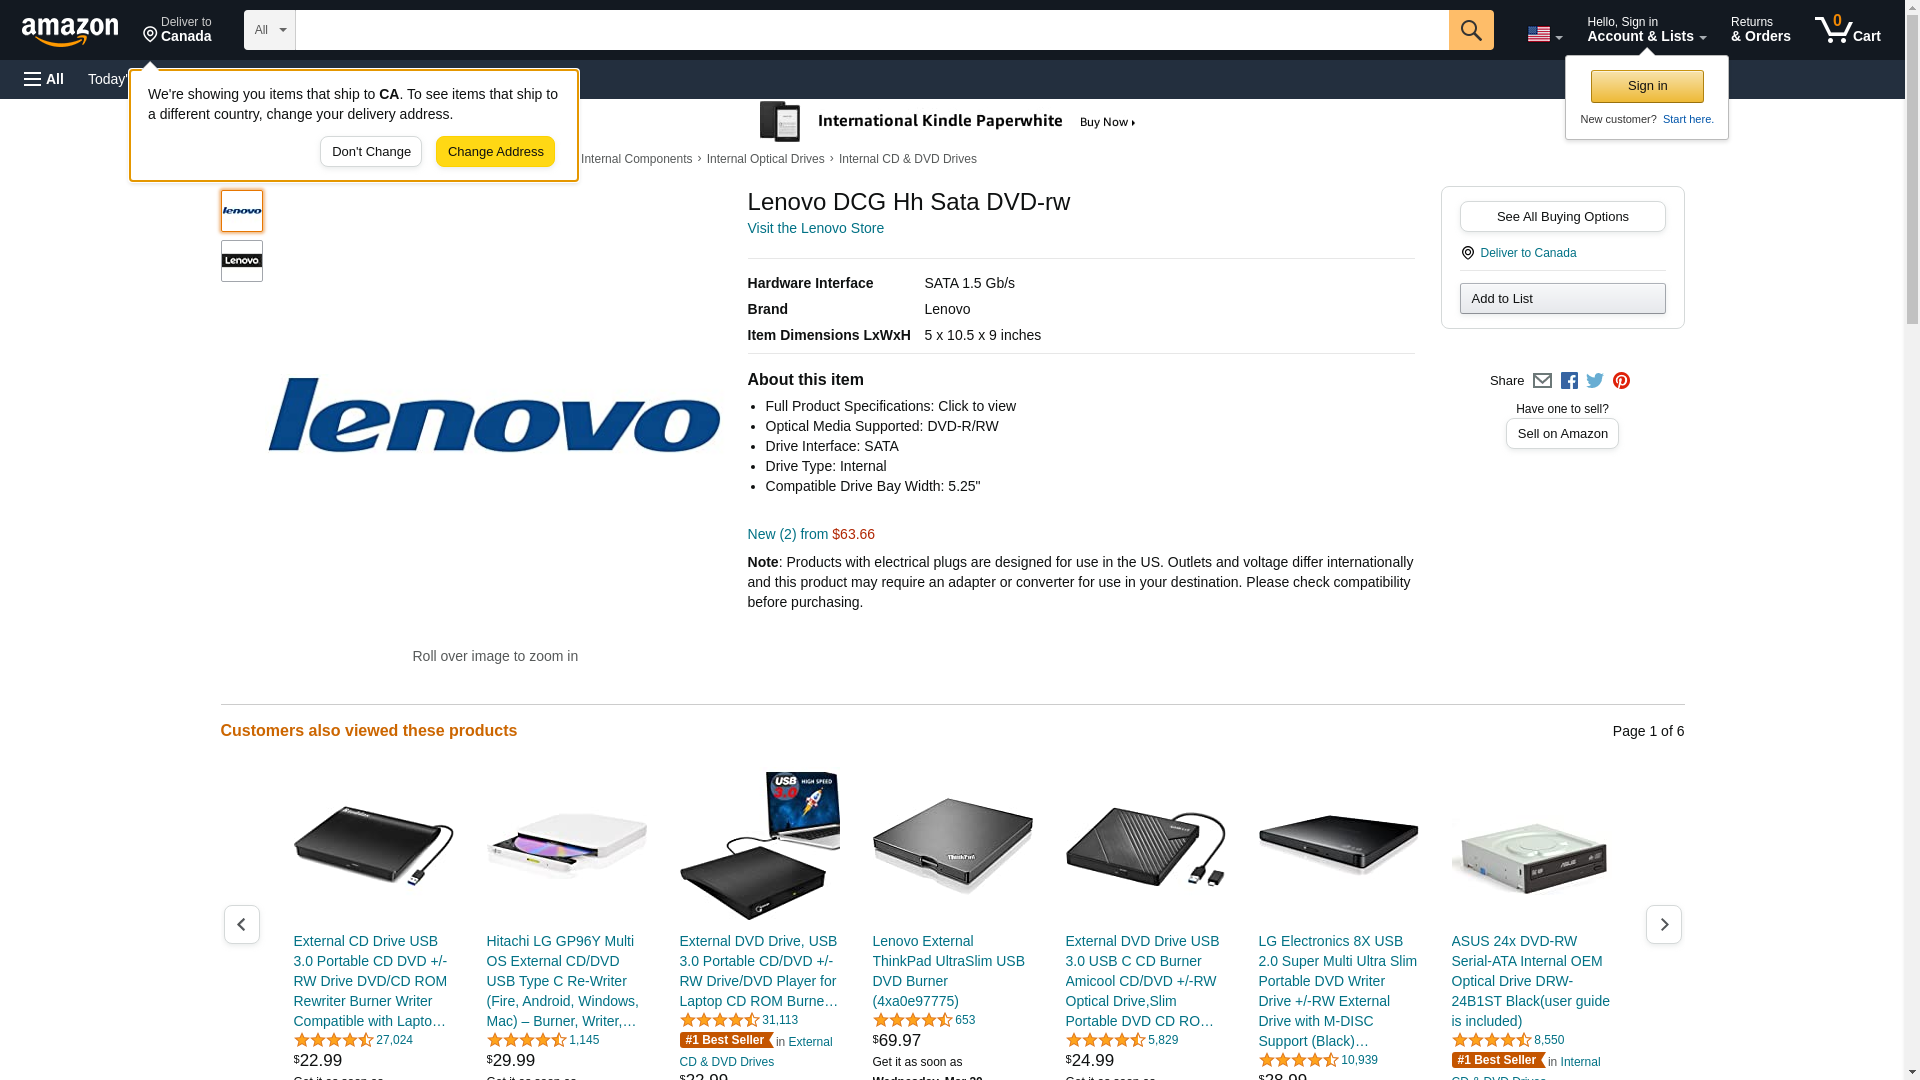Viewport: 1920px width, 1080px height.
Task: Expand the search category All dropdown
Action: click(x=270, y=30)
